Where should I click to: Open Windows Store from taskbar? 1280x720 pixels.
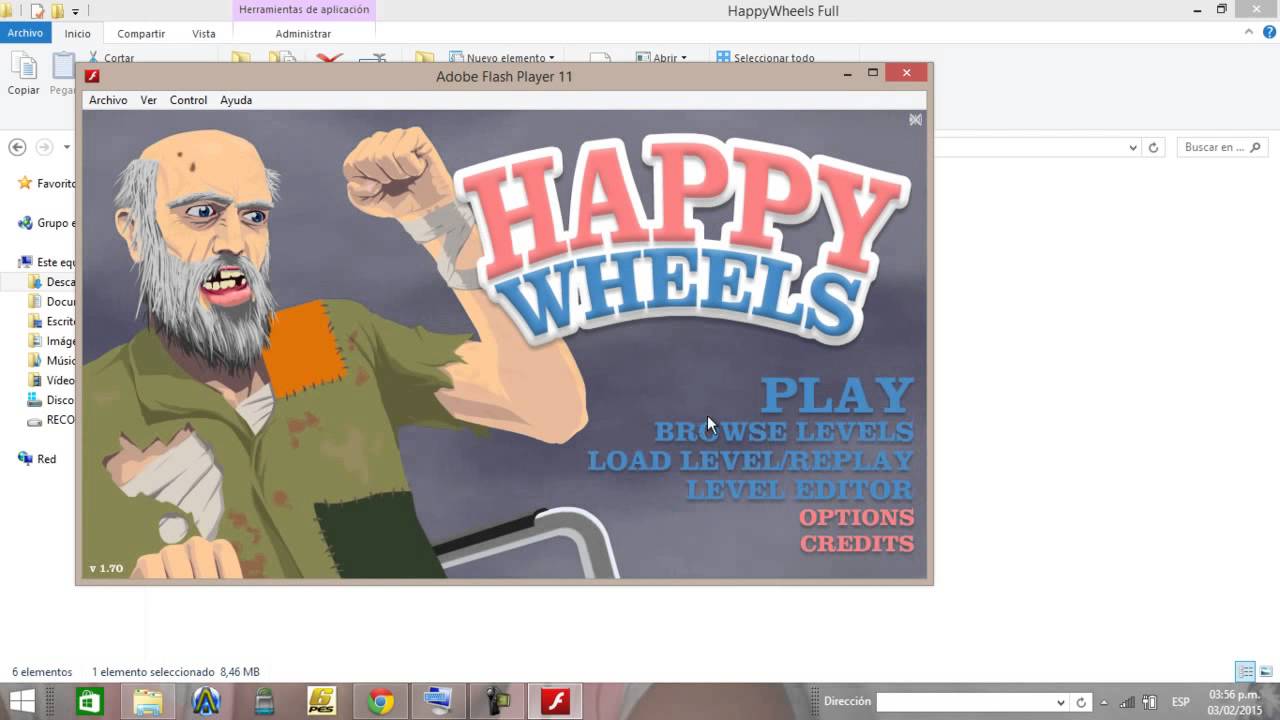(90, 701)
